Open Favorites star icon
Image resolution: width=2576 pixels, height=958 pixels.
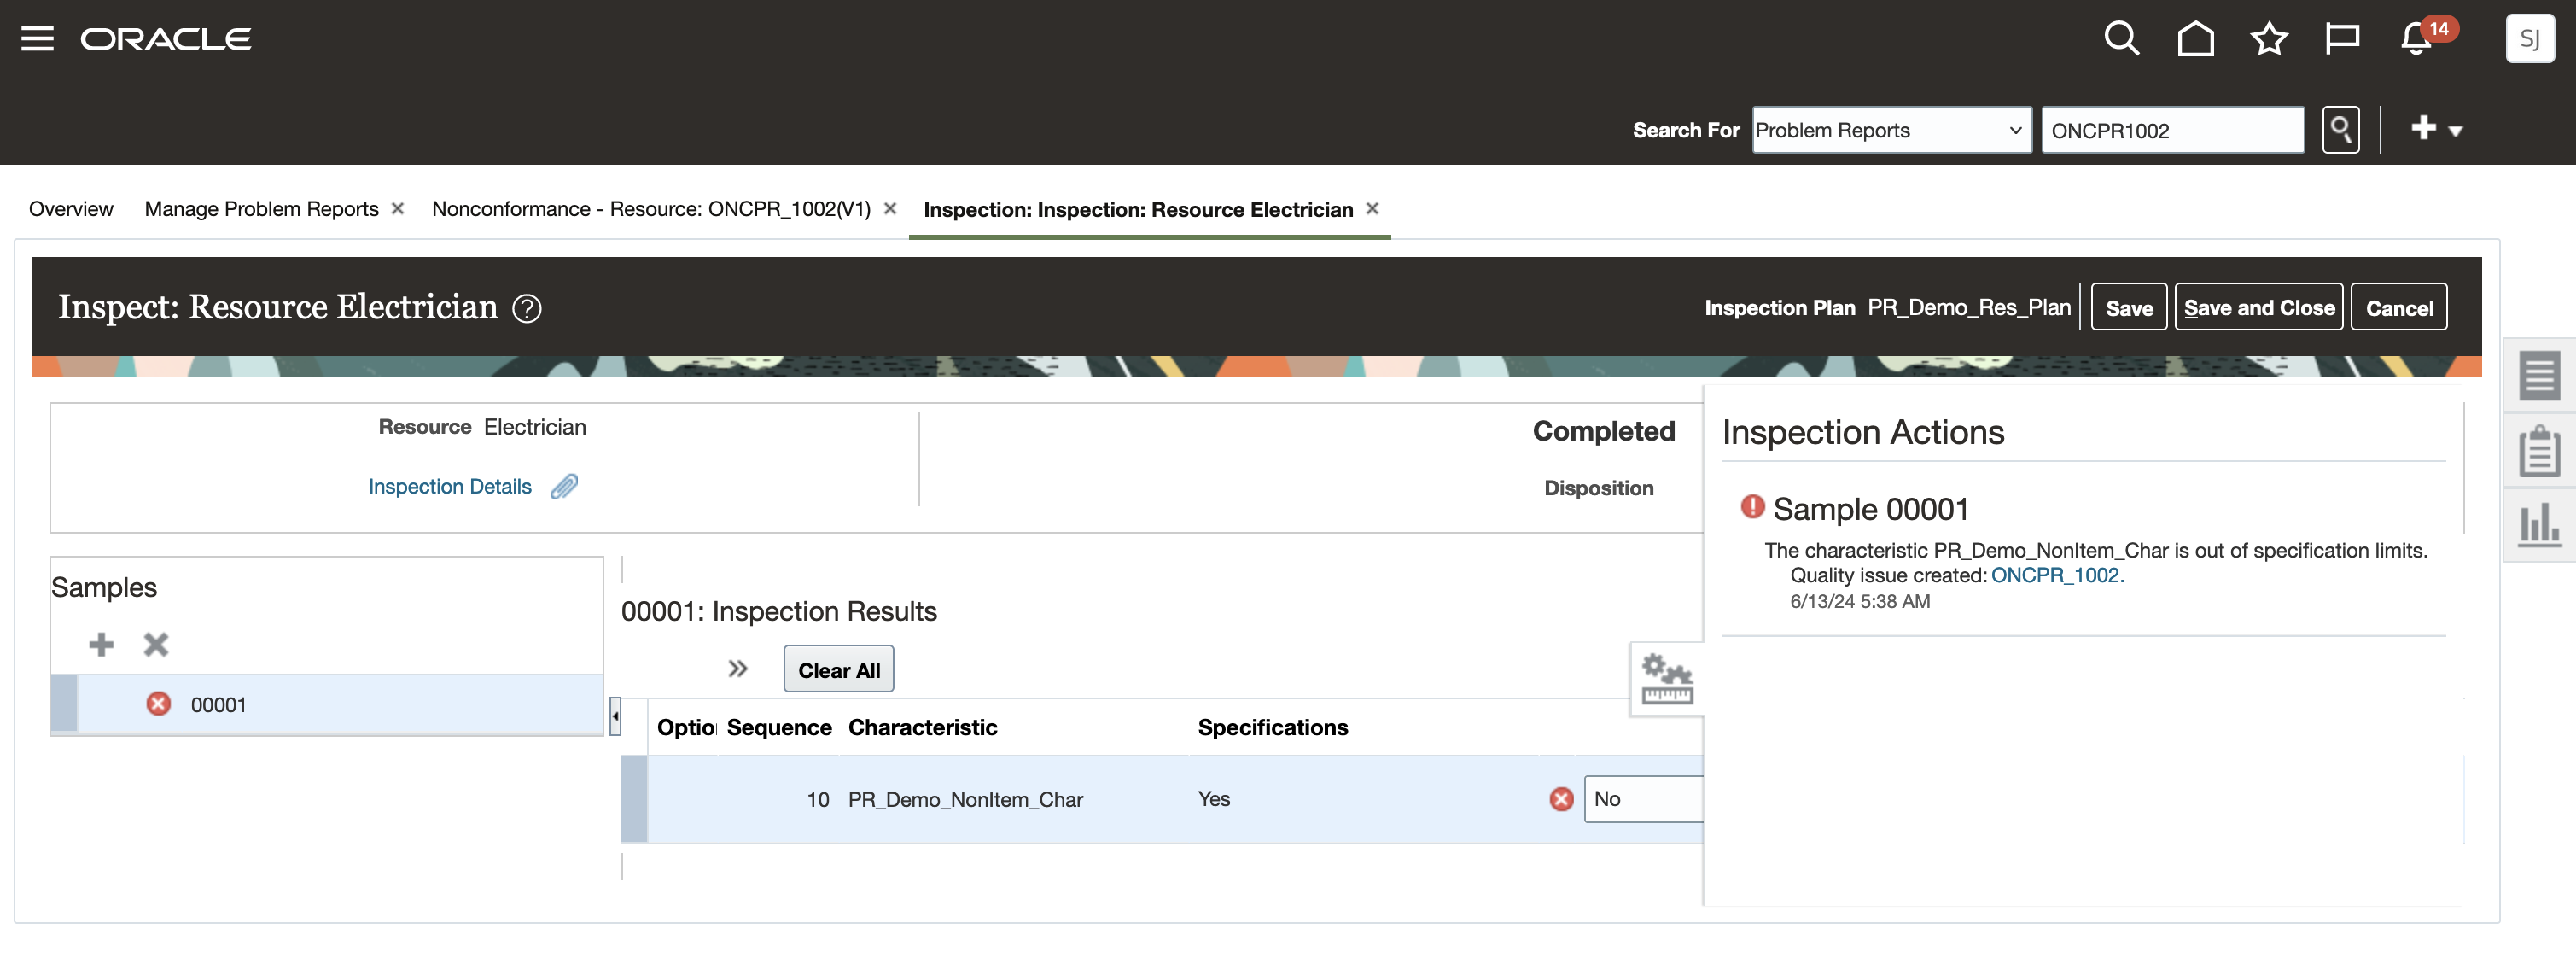(x=2268, y=39)
